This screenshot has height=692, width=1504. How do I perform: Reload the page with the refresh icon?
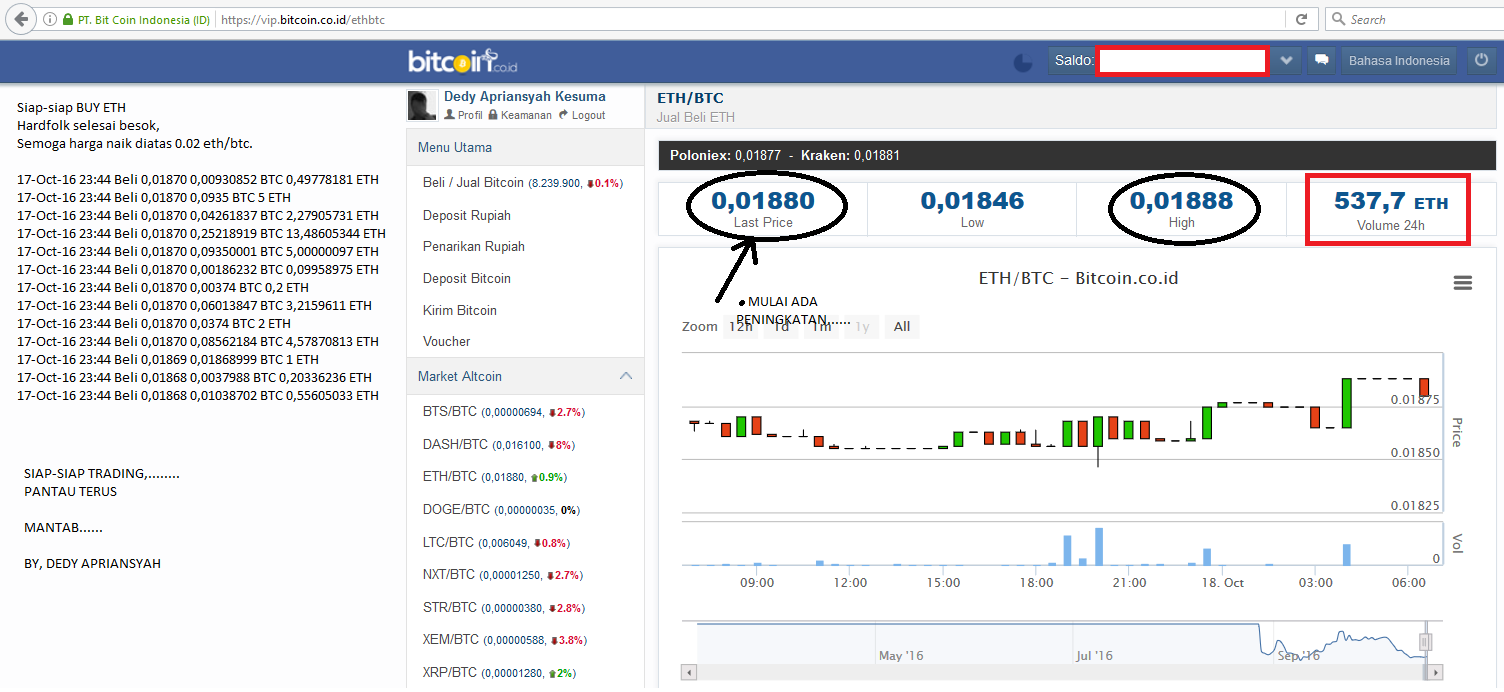(1301, 19)
